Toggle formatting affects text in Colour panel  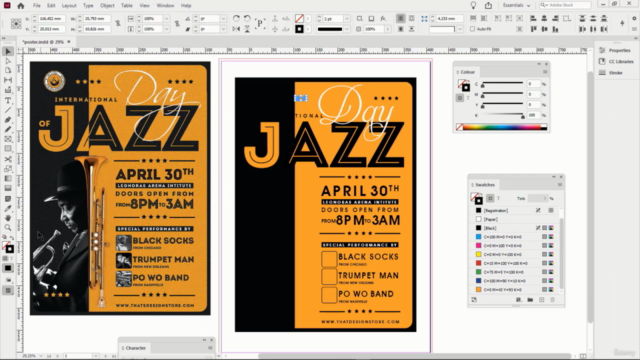click(x=468, y=98)
